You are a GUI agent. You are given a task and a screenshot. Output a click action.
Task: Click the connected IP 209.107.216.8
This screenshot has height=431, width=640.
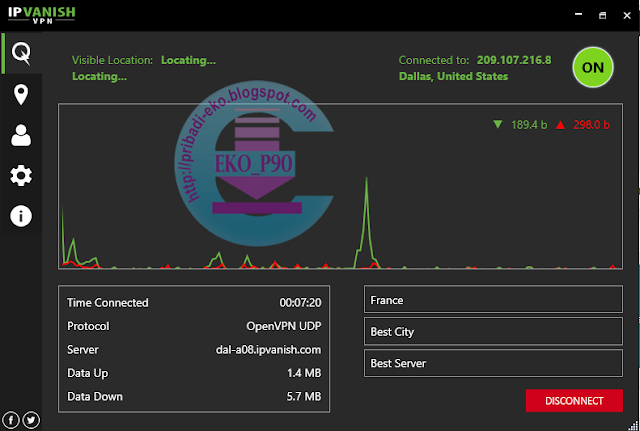pyautogui.click(x=514, y=60)
